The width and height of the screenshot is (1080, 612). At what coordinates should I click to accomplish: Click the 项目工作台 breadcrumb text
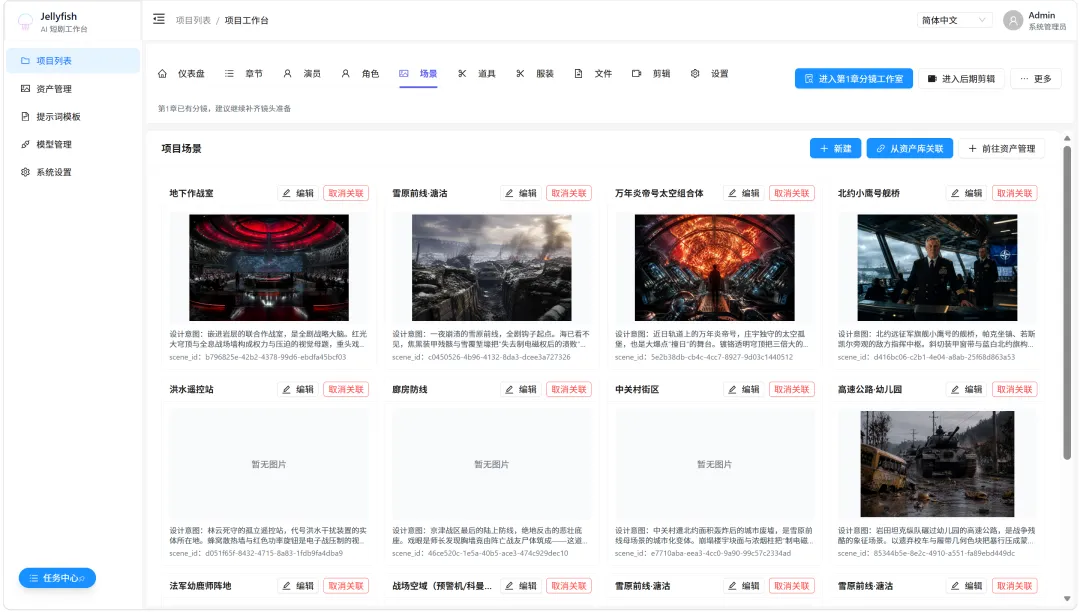tap(247, 20)
